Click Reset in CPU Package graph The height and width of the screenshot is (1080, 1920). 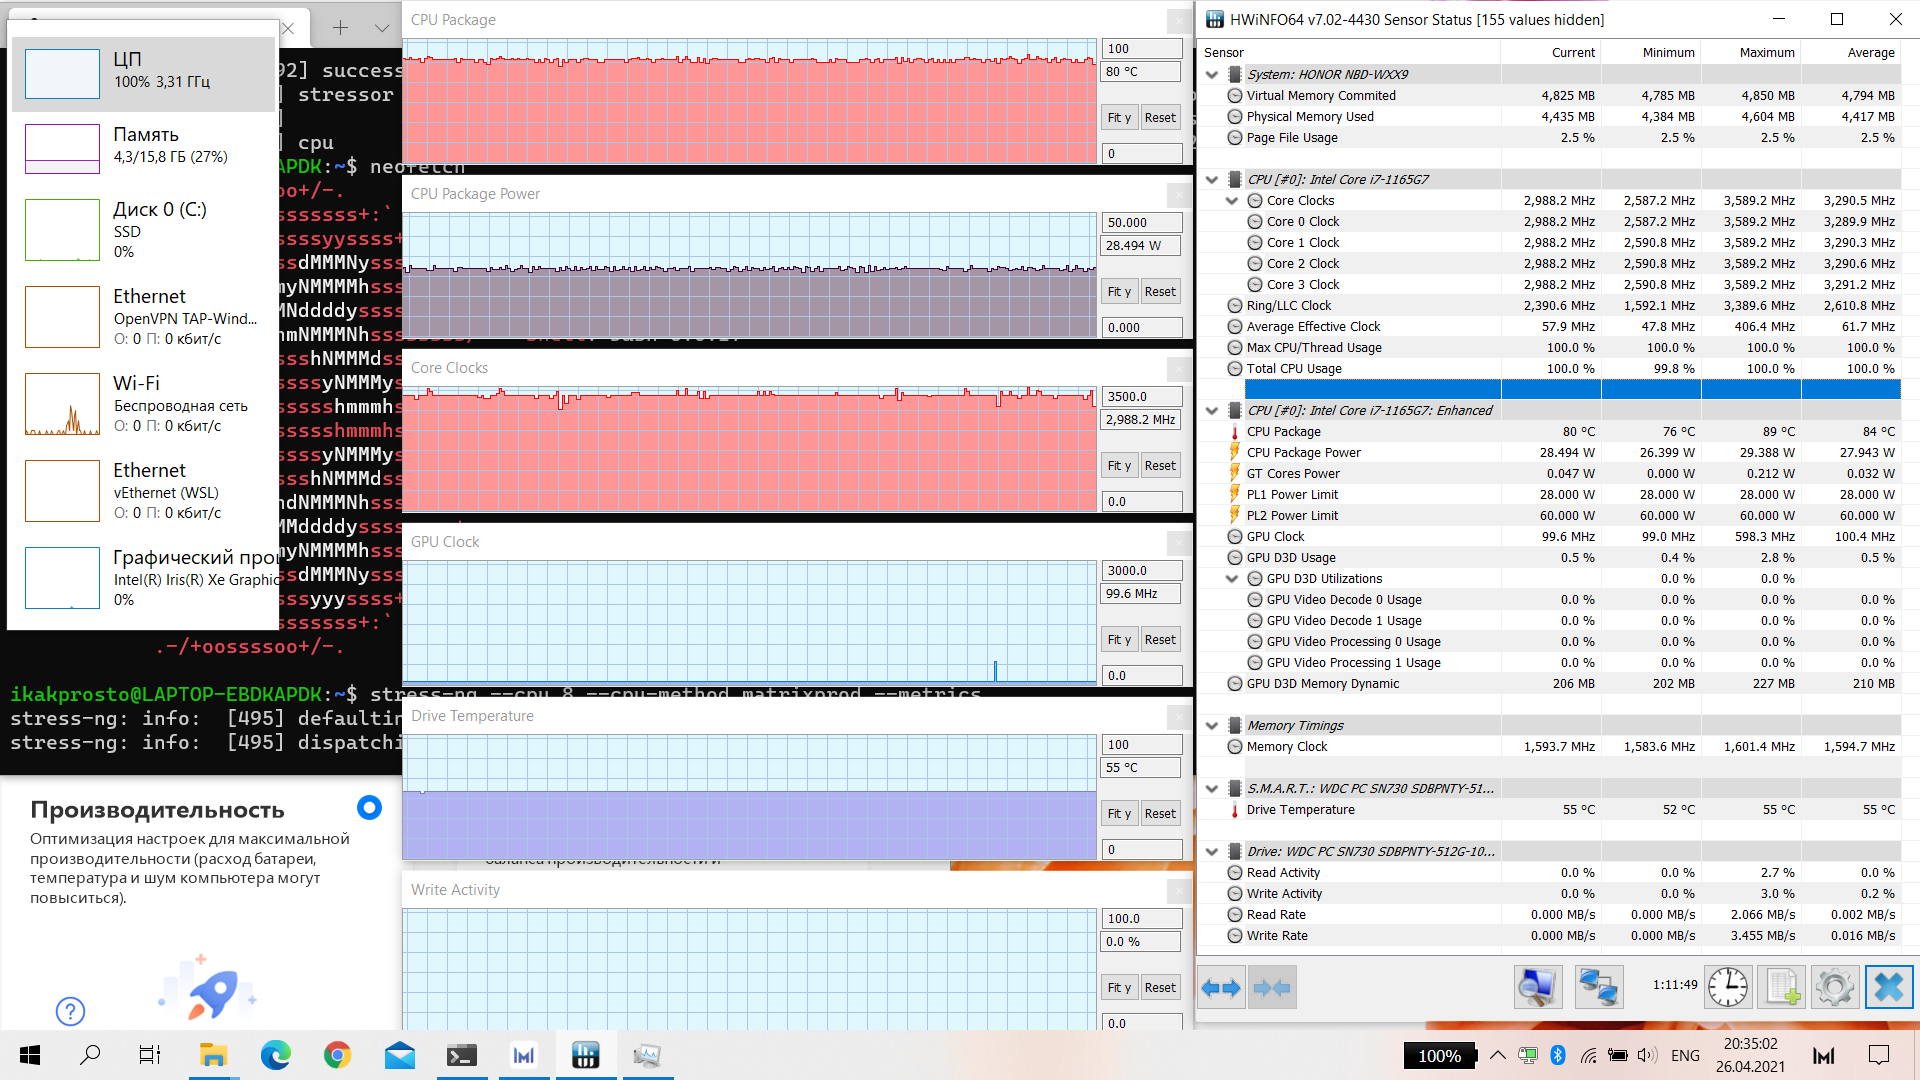coord(1160,117)
